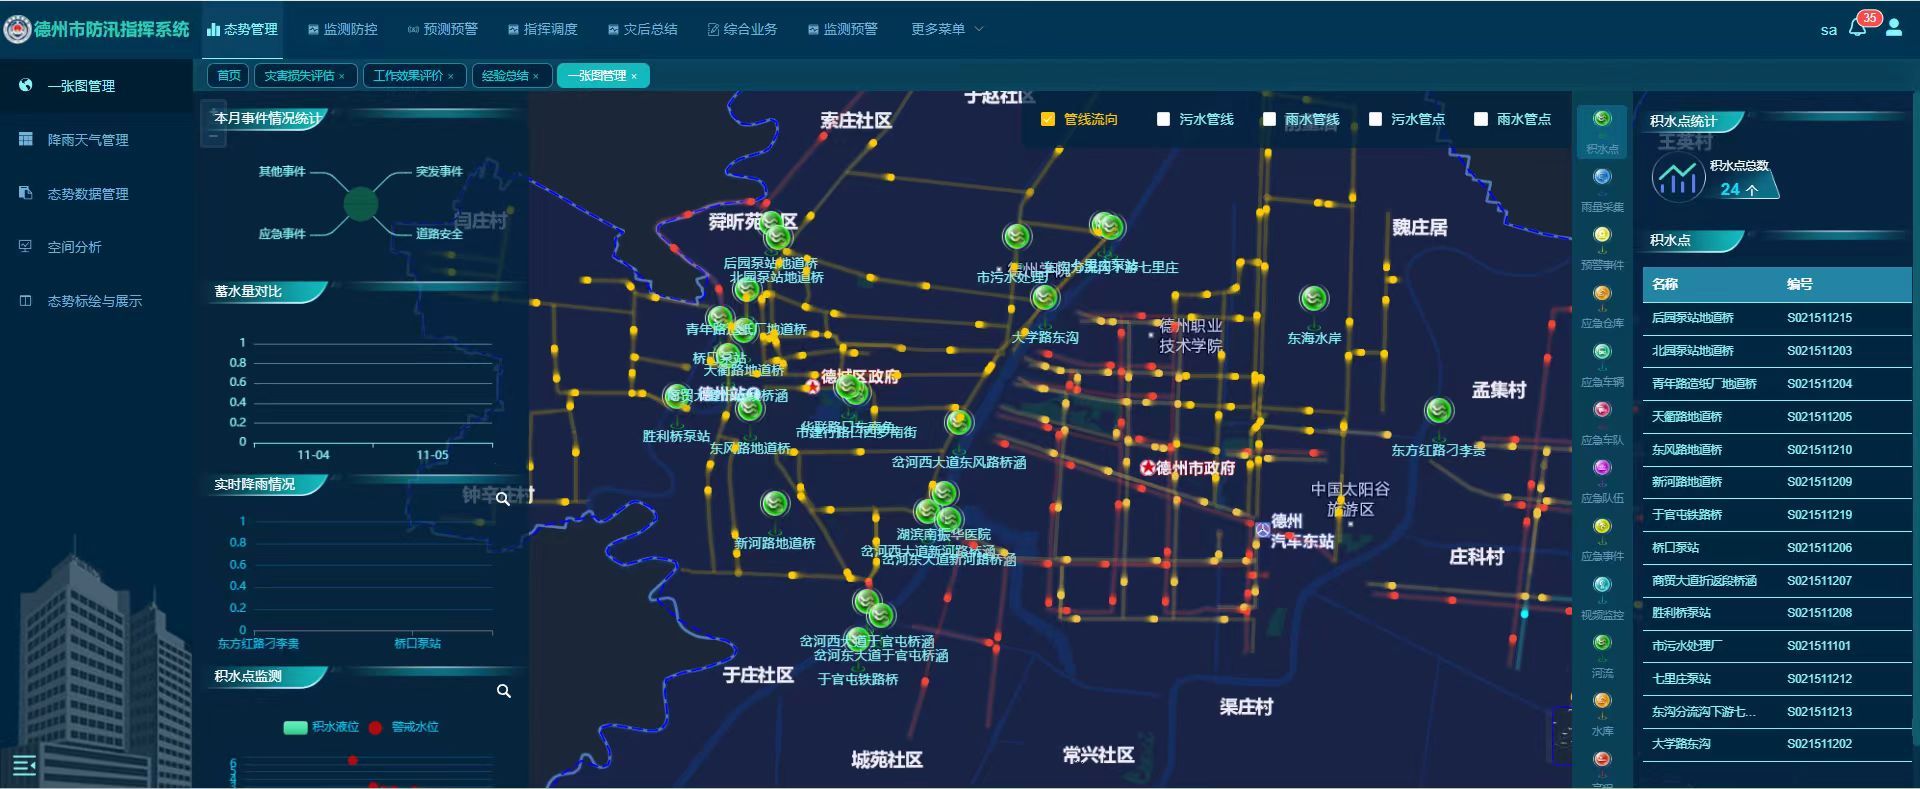Select the 后园泵站地道桥 table row
The height and width of the screenshot is (789, 1920).
coord(1776,318)
